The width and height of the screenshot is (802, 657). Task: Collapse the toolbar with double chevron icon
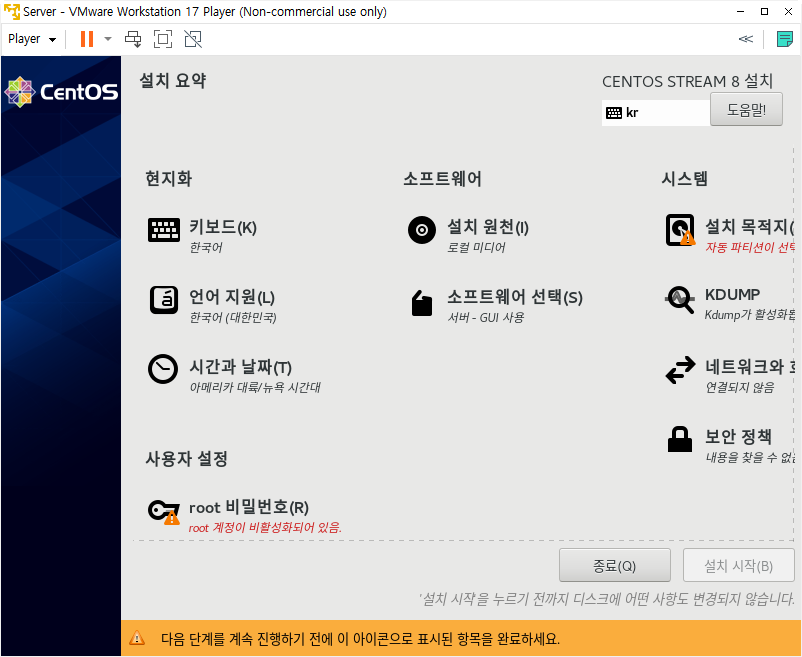[x=746, y=39]
